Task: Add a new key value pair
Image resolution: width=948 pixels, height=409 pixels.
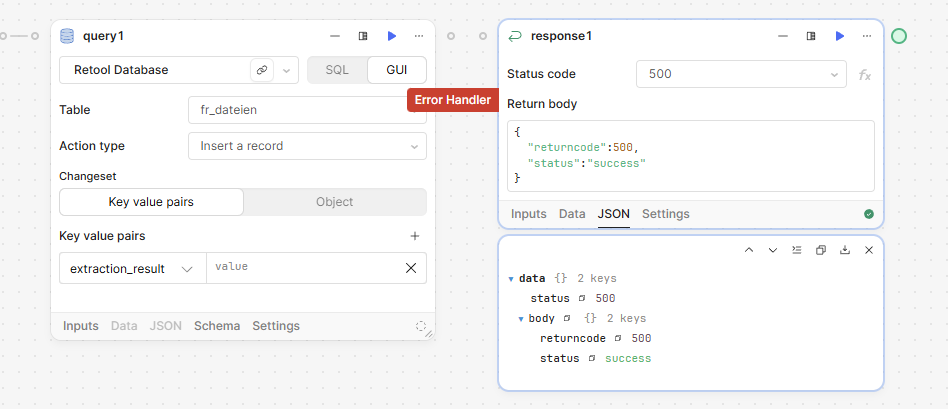Action: click(415, 236)
